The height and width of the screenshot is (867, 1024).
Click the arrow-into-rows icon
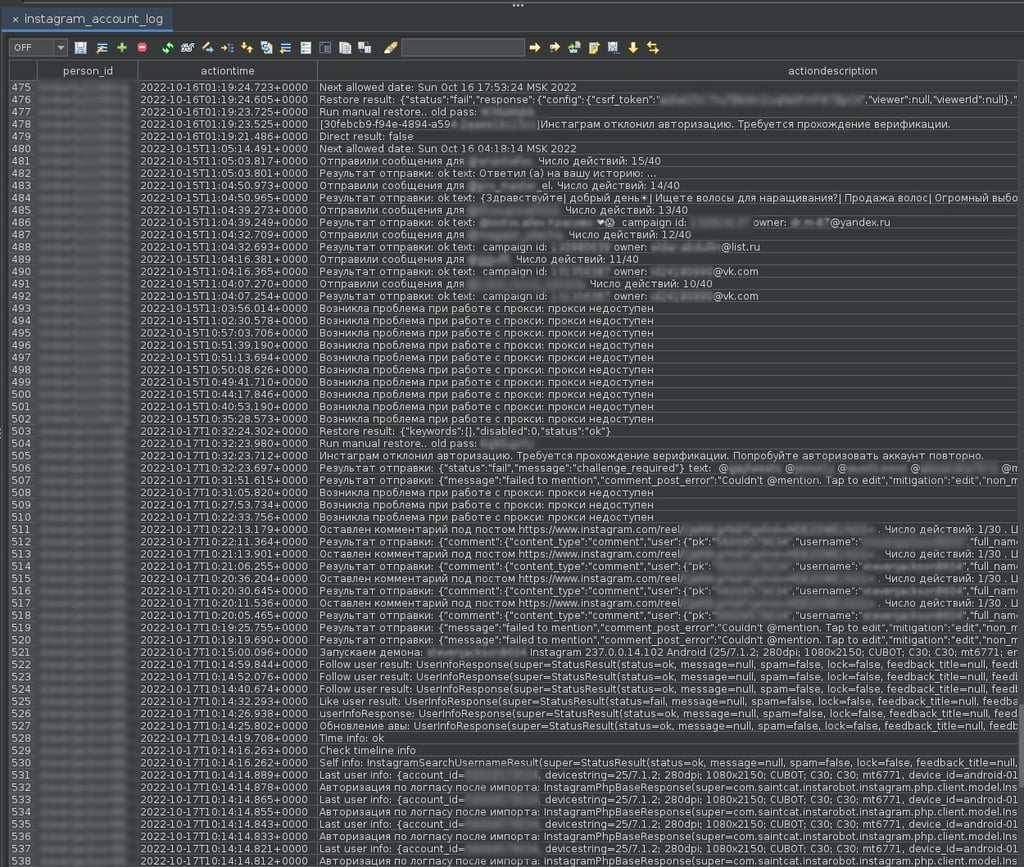pyautogui.click(x=227, y=48)
